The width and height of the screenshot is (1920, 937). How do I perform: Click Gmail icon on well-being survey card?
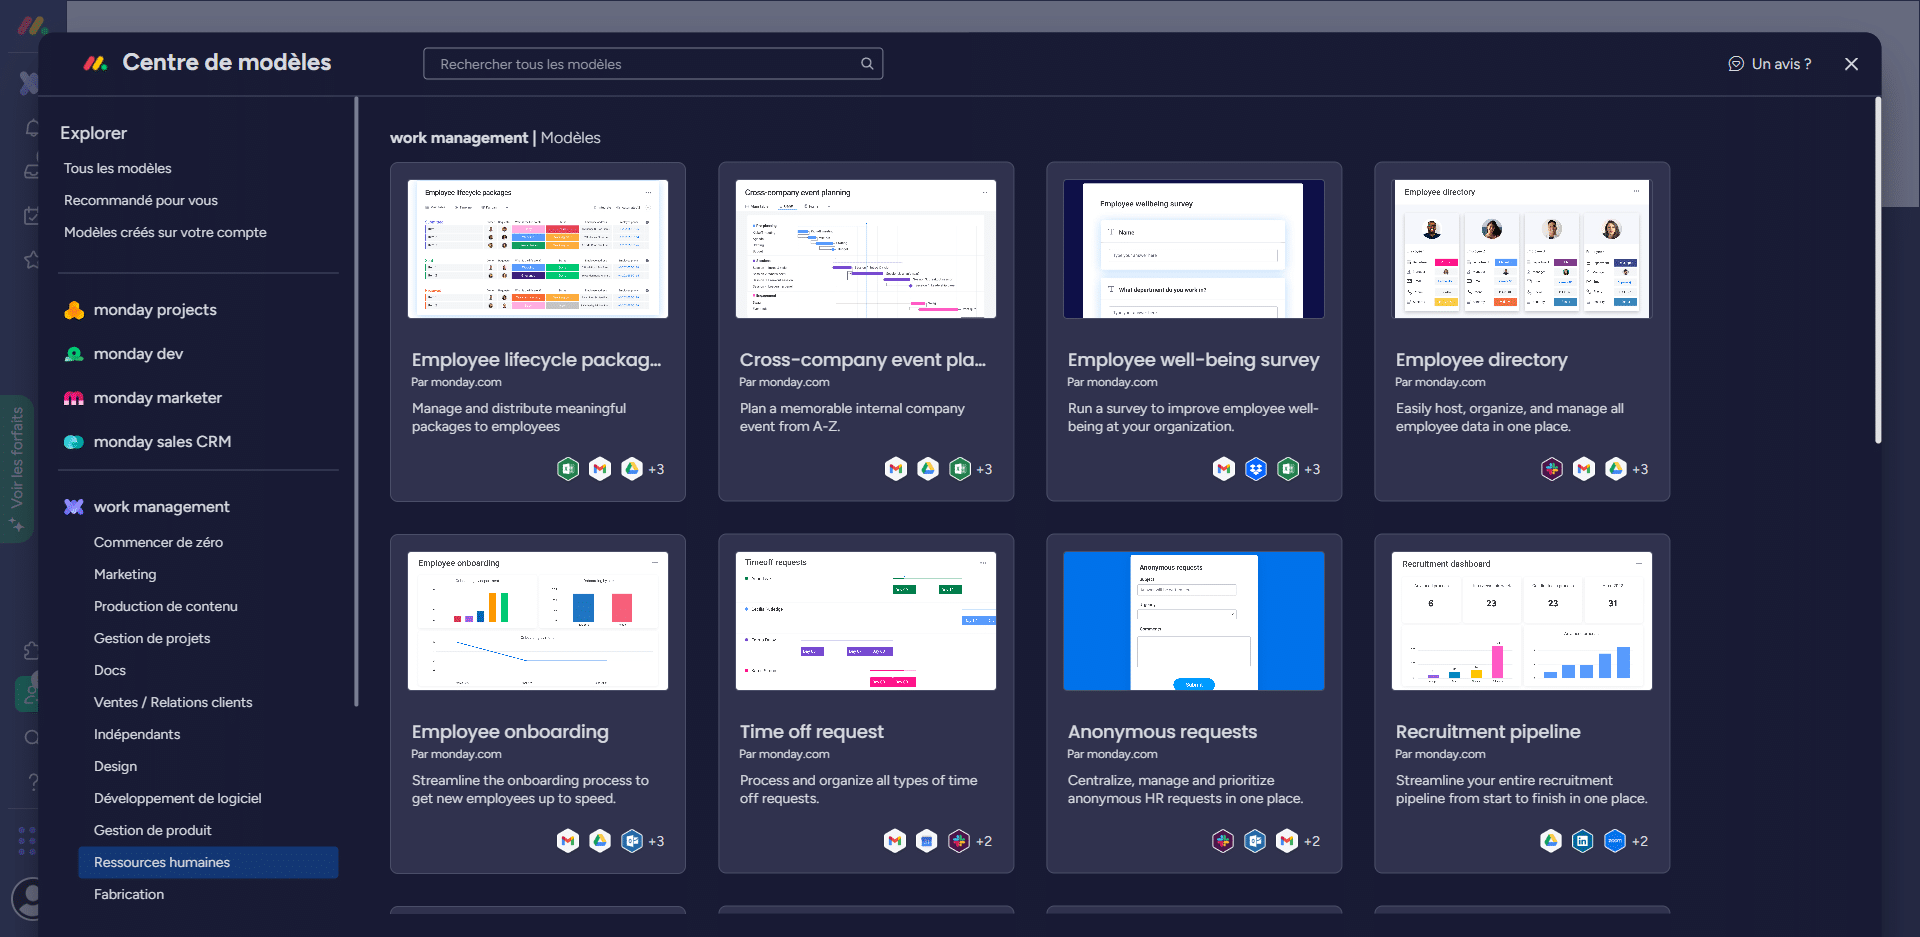1224,469
